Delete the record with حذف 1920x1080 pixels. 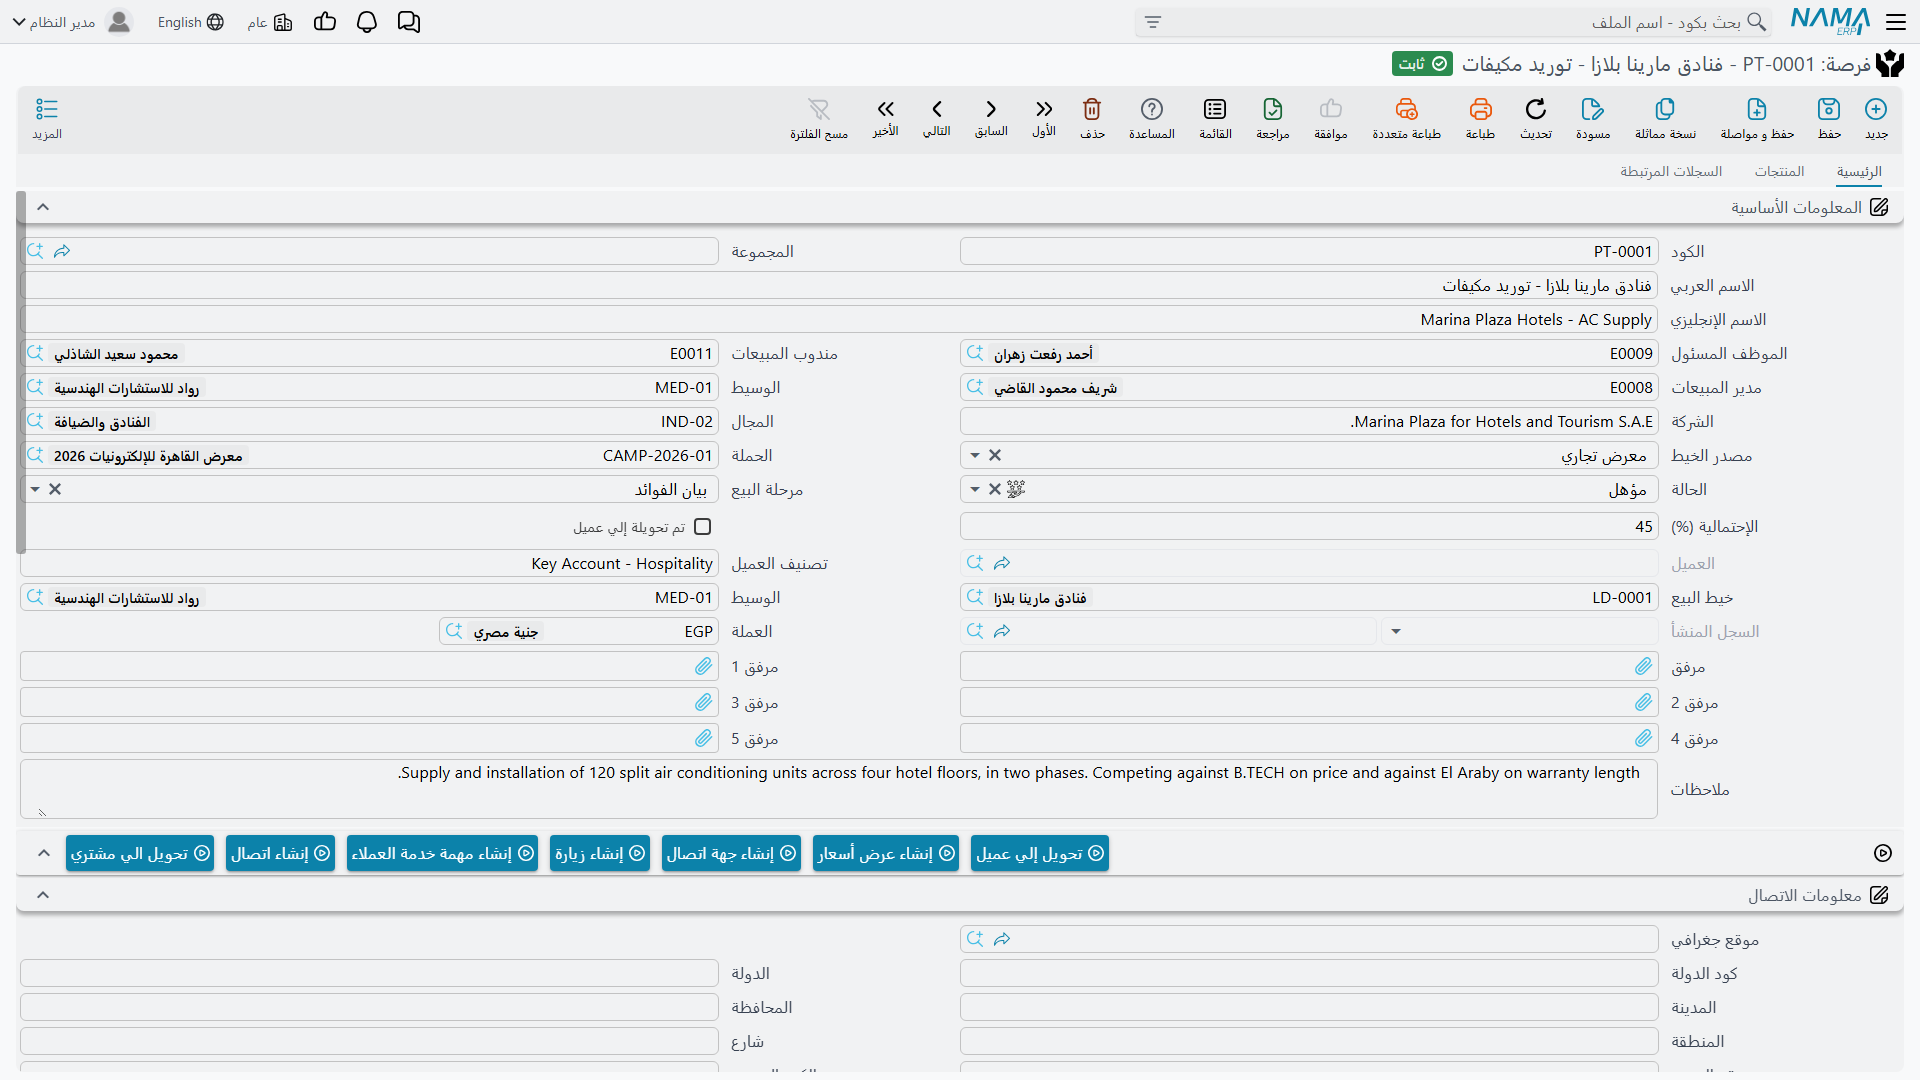point(1092,118)
